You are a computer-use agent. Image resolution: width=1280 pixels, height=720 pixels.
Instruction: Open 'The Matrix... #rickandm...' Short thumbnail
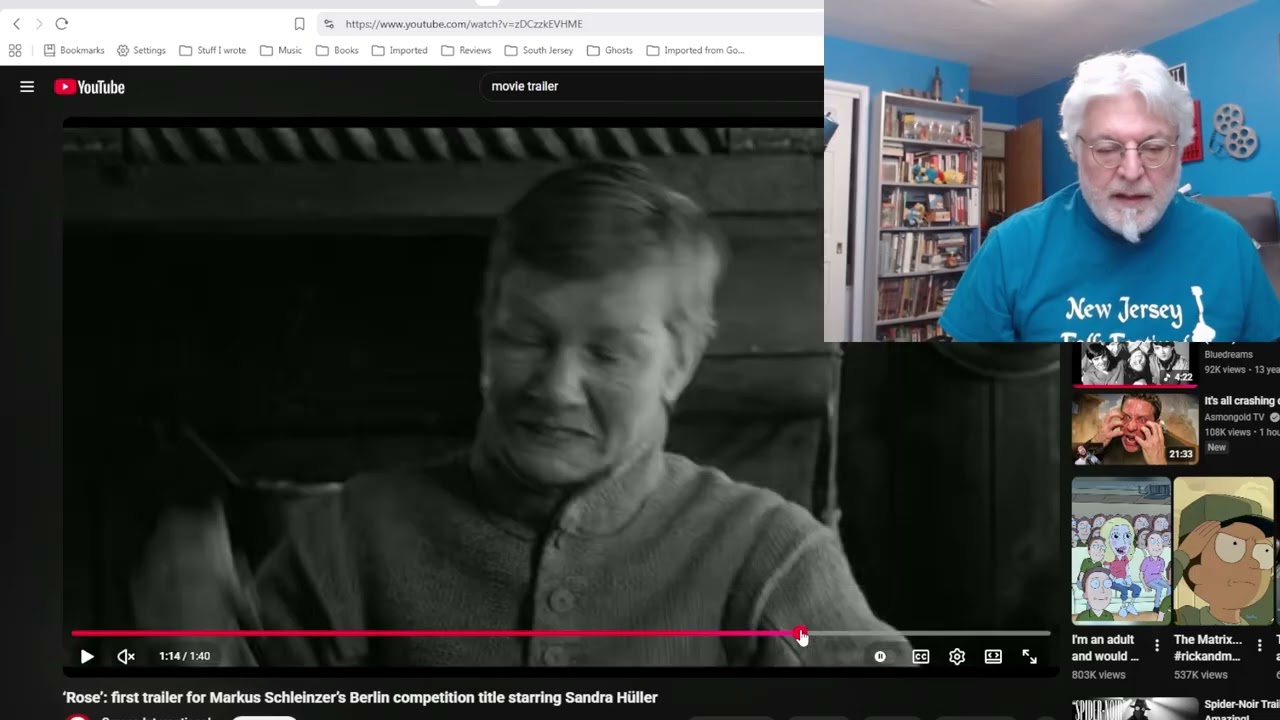pyautogui.click(x=1224, y=551)
